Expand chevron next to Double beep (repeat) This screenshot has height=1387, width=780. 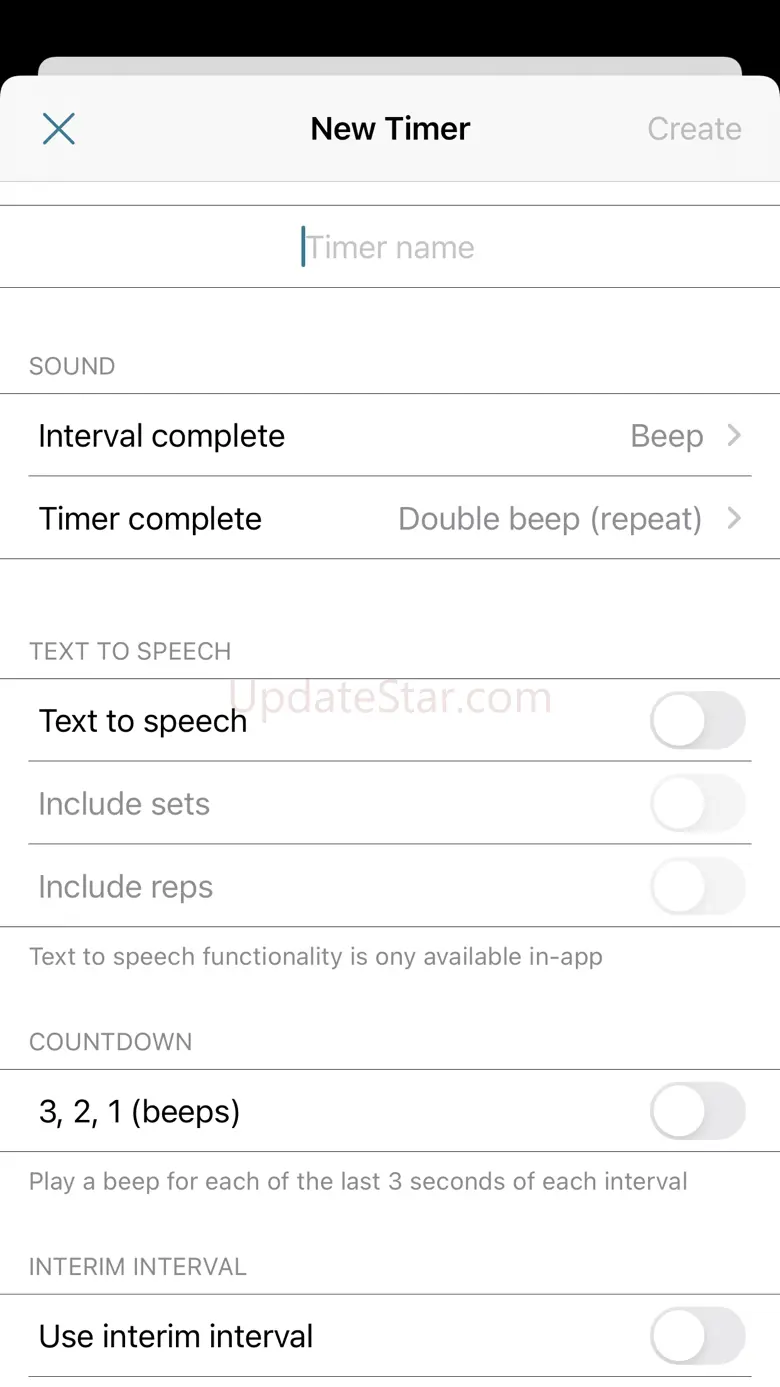[734, 519]
